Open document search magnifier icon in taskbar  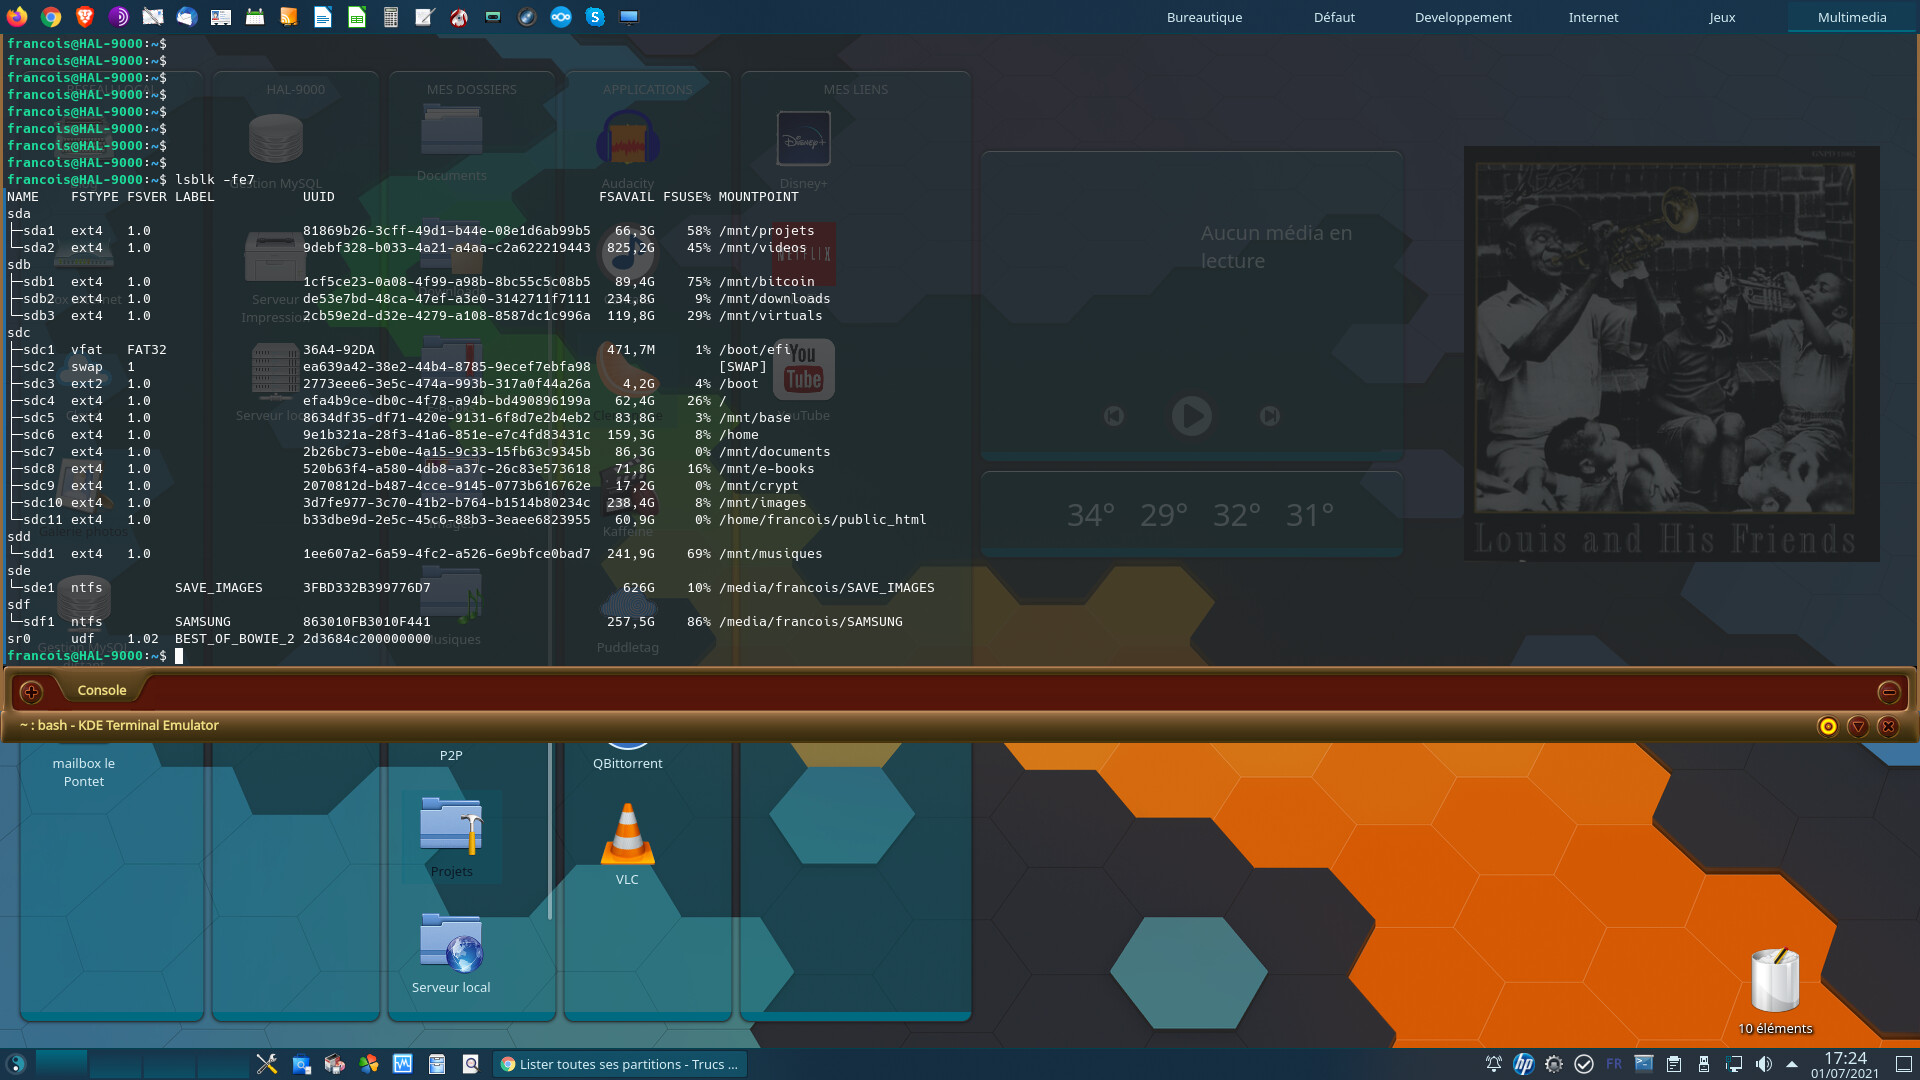(471, 1064)
